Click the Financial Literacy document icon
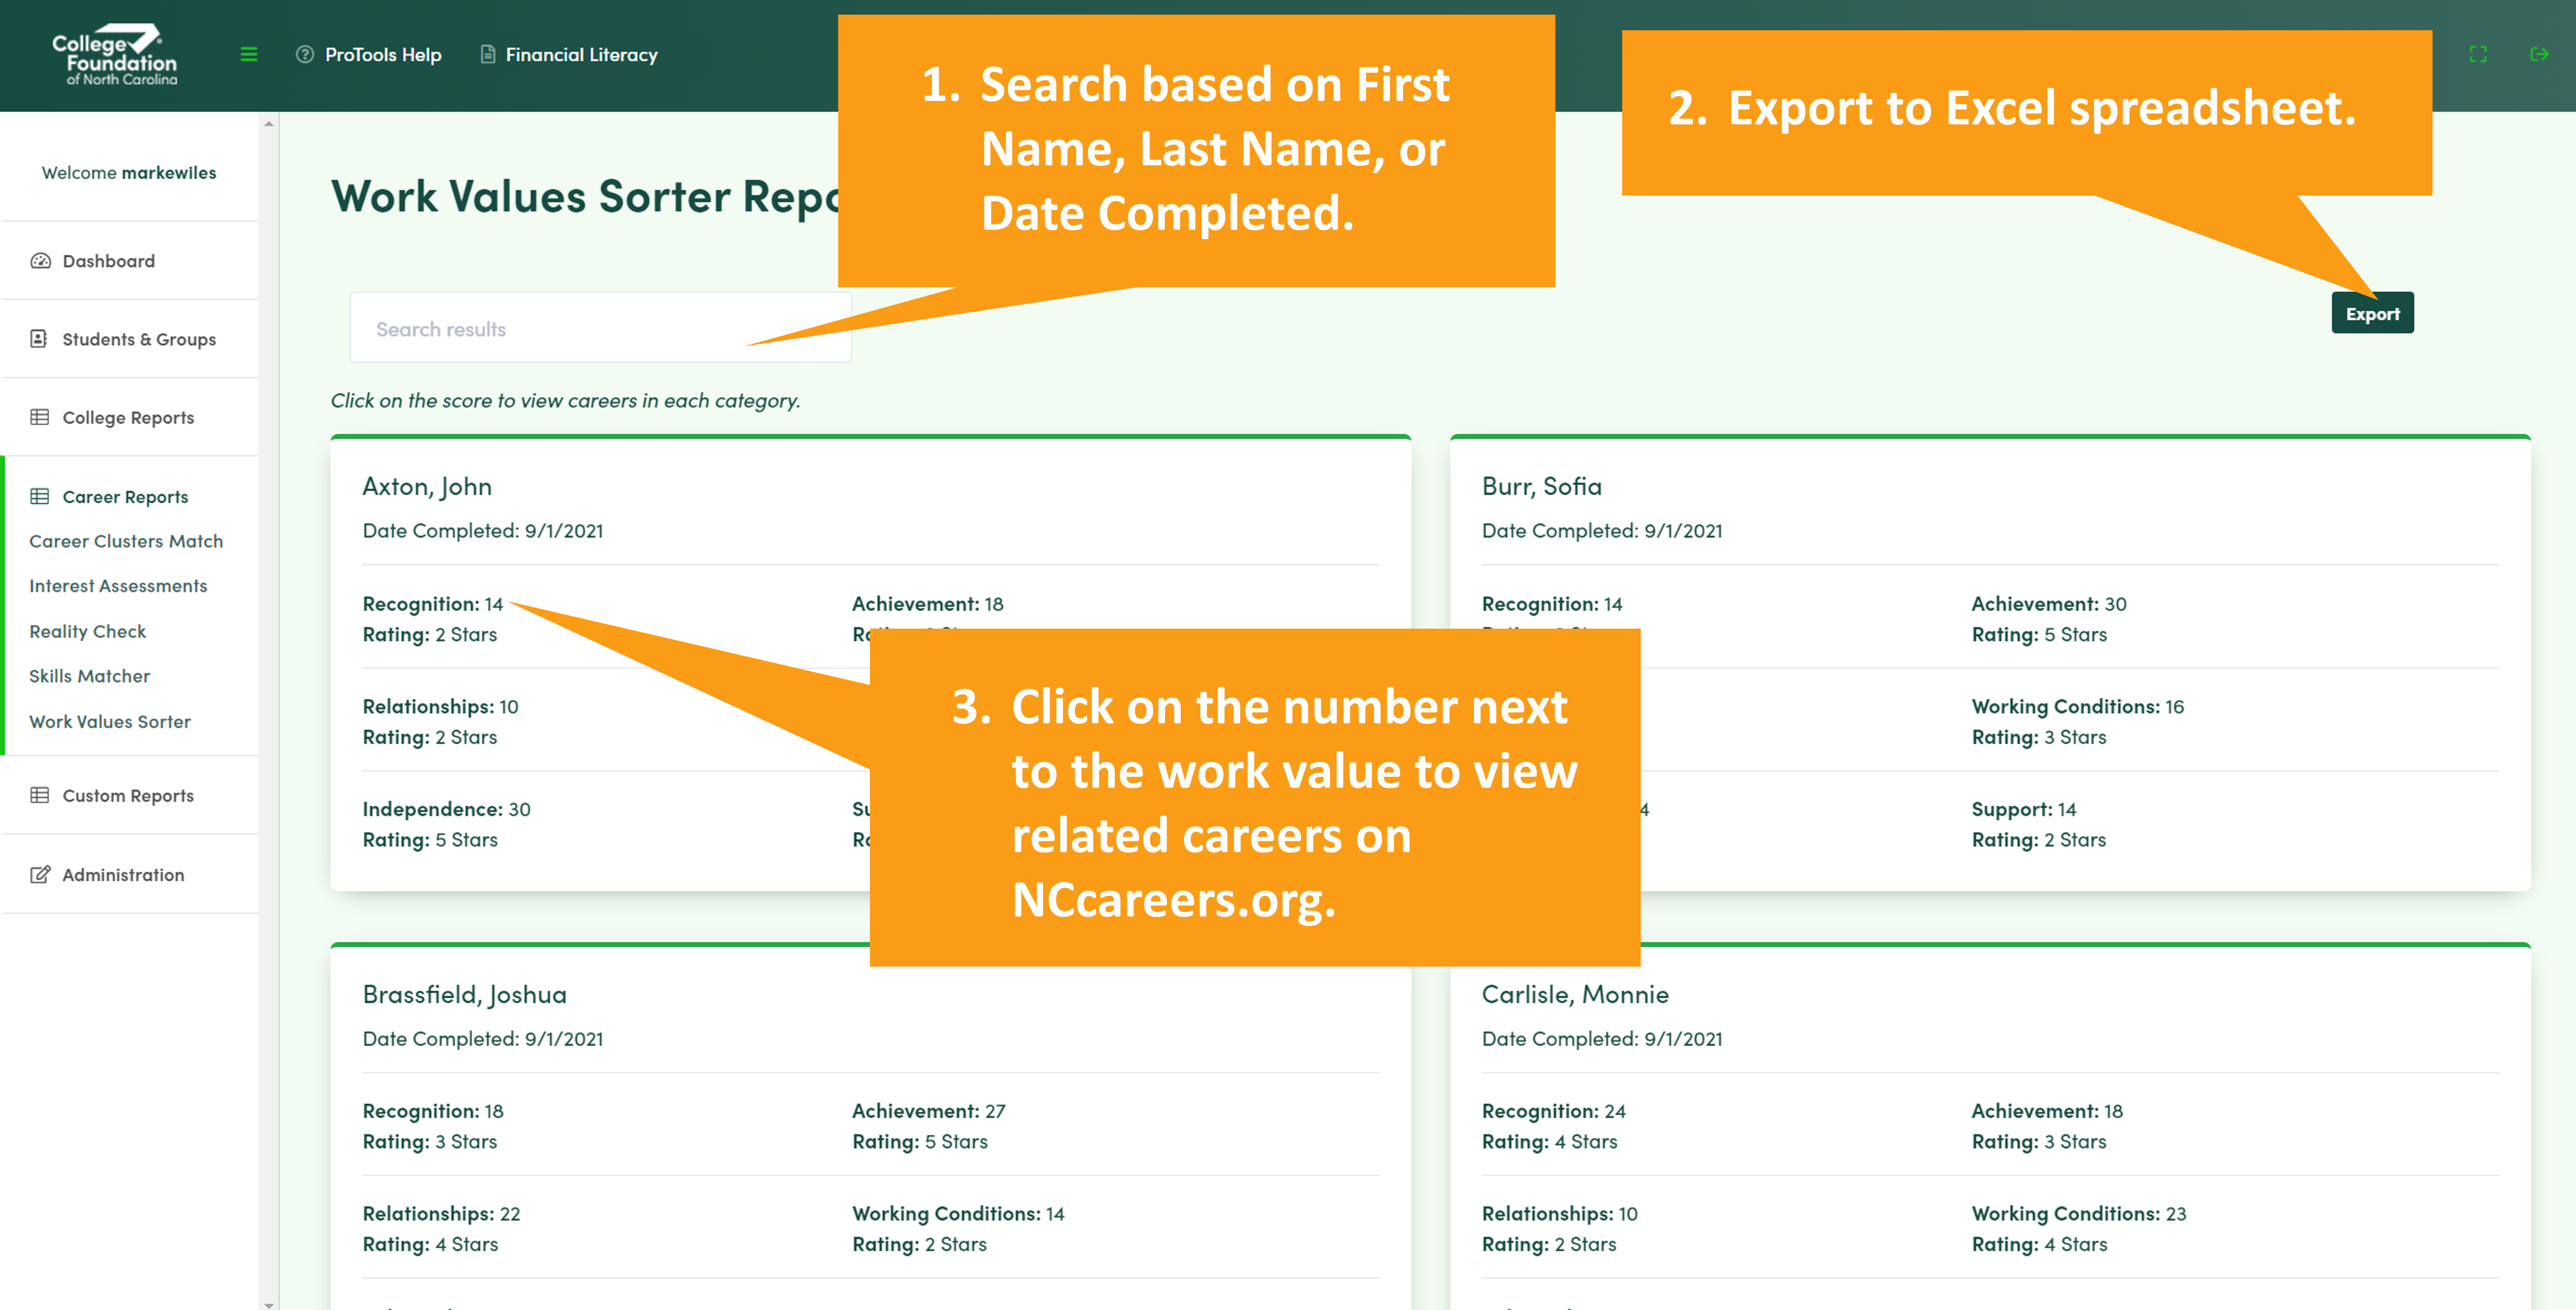This screenshot has width=2576, height=1310. (487, 54)
